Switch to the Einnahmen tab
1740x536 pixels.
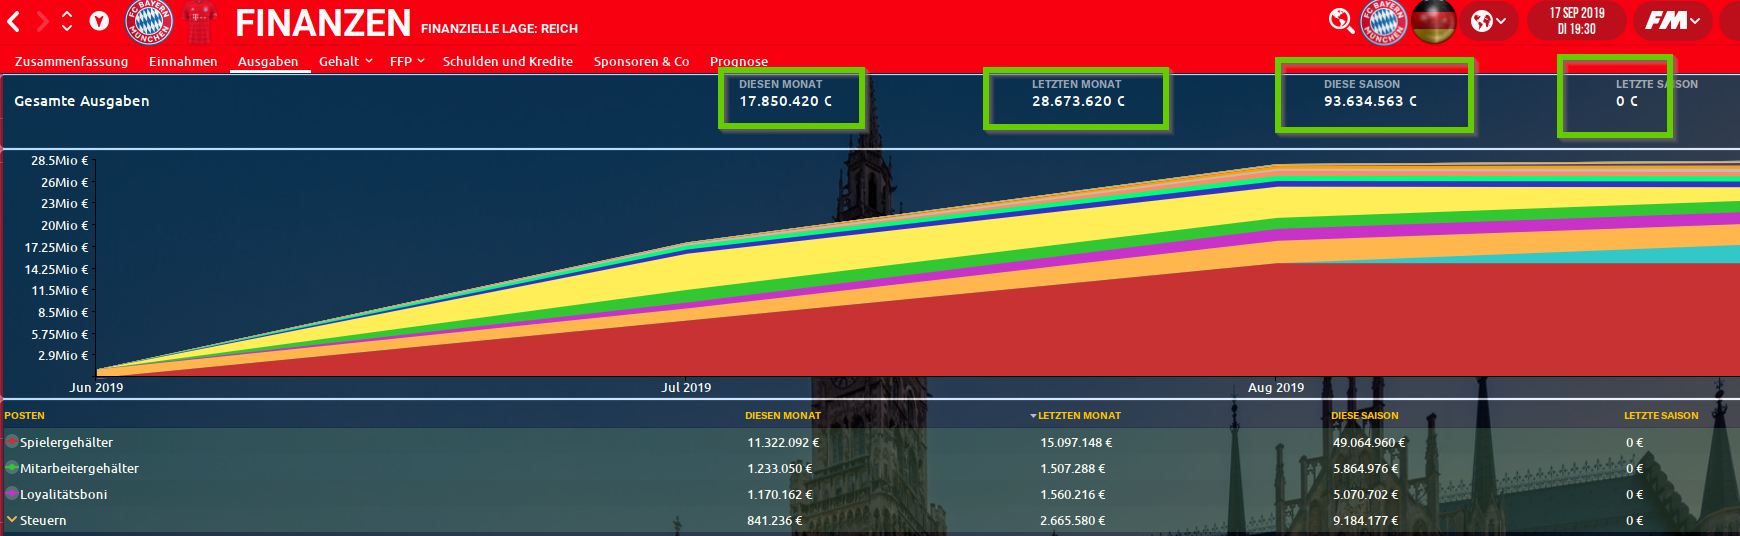pos(183,61)
